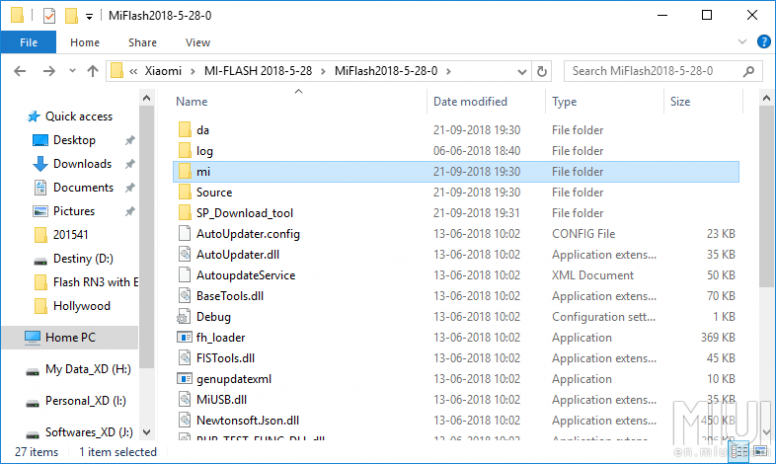Image resolution: width=776 pixels, height=464 pixels.
Task: Open Destiny (D:) drive in the sidebar
Action: tap(83, 259)
